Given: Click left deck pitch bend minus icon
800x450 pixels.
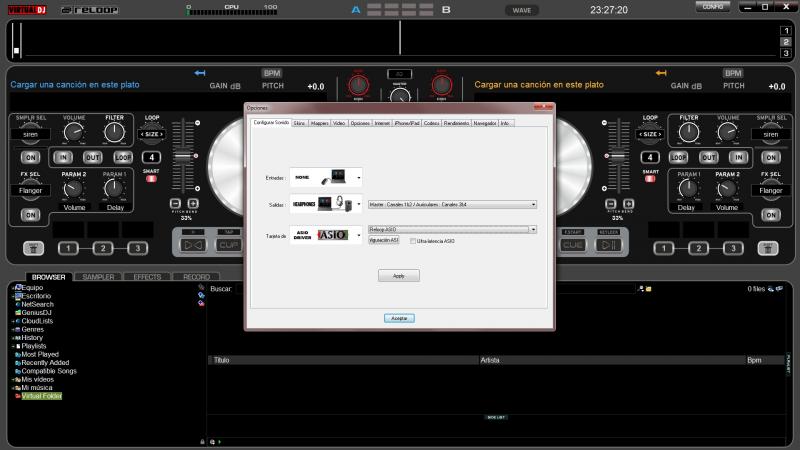Looking at the screenshot, I should 175,204.
